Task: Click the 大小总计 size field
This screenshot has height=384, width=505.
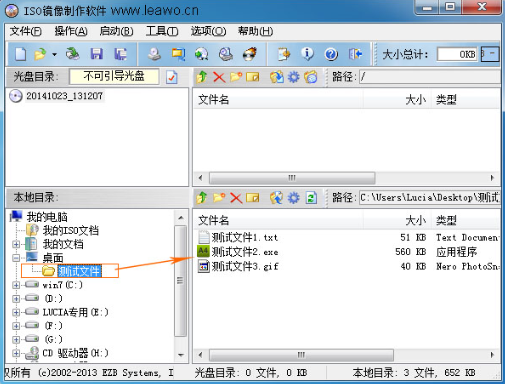Action: pos(458,54)
